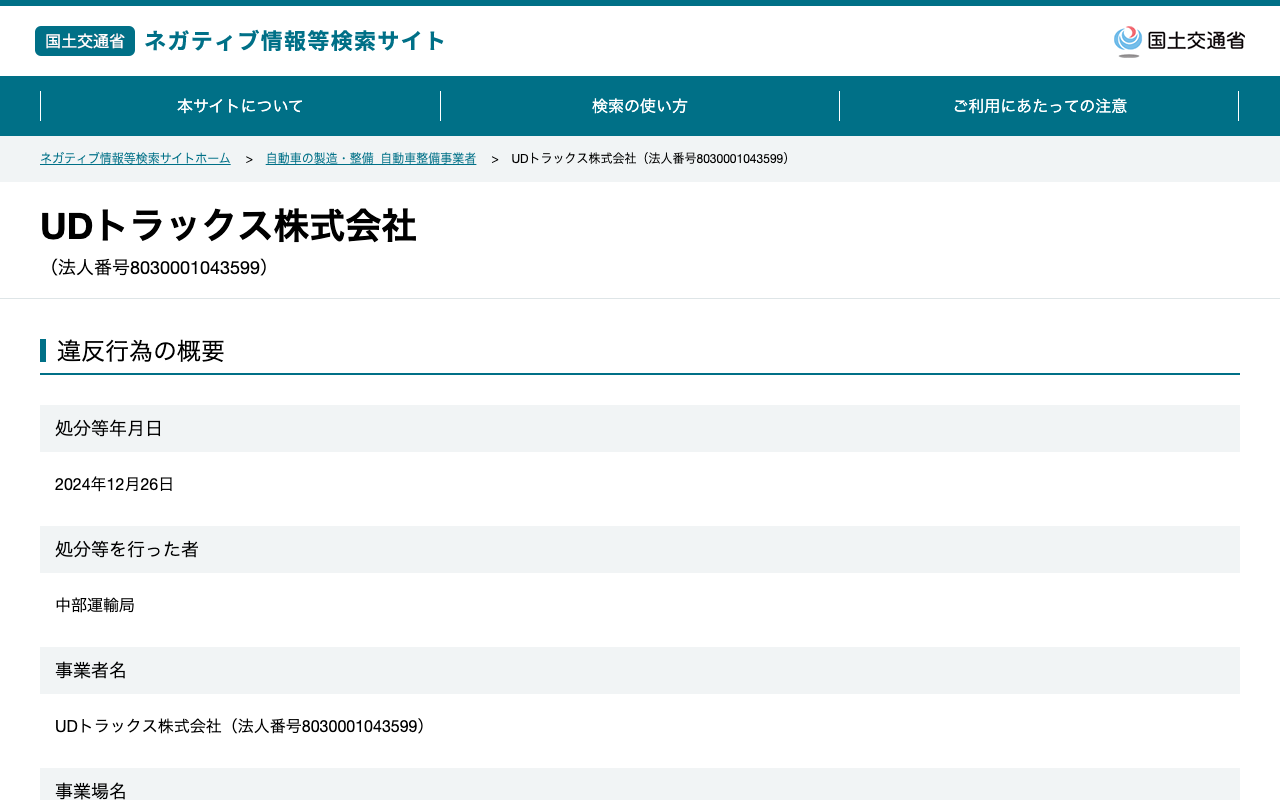This screenshot has width=1280, height=800.
Task: Click the UDトラックス株式会社 page heading
Action: click(228, 226)
